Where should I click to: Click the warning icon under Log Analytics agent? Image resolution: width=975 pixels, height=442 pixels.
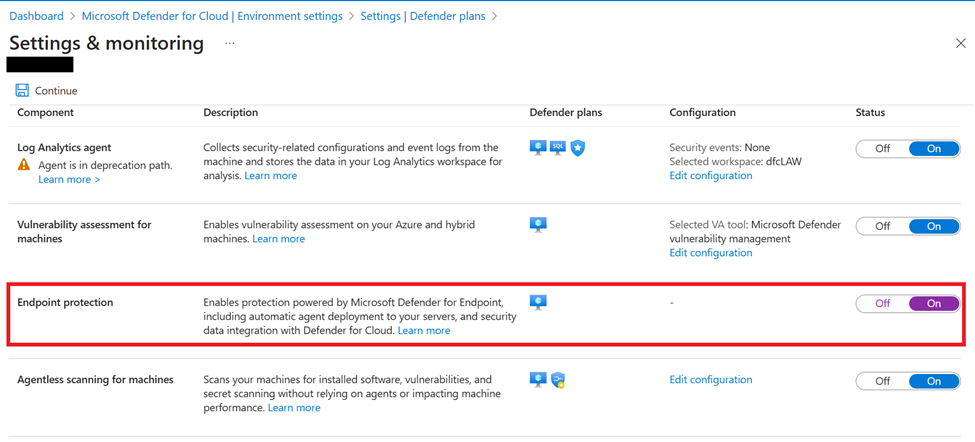click(x=24, y=165)
